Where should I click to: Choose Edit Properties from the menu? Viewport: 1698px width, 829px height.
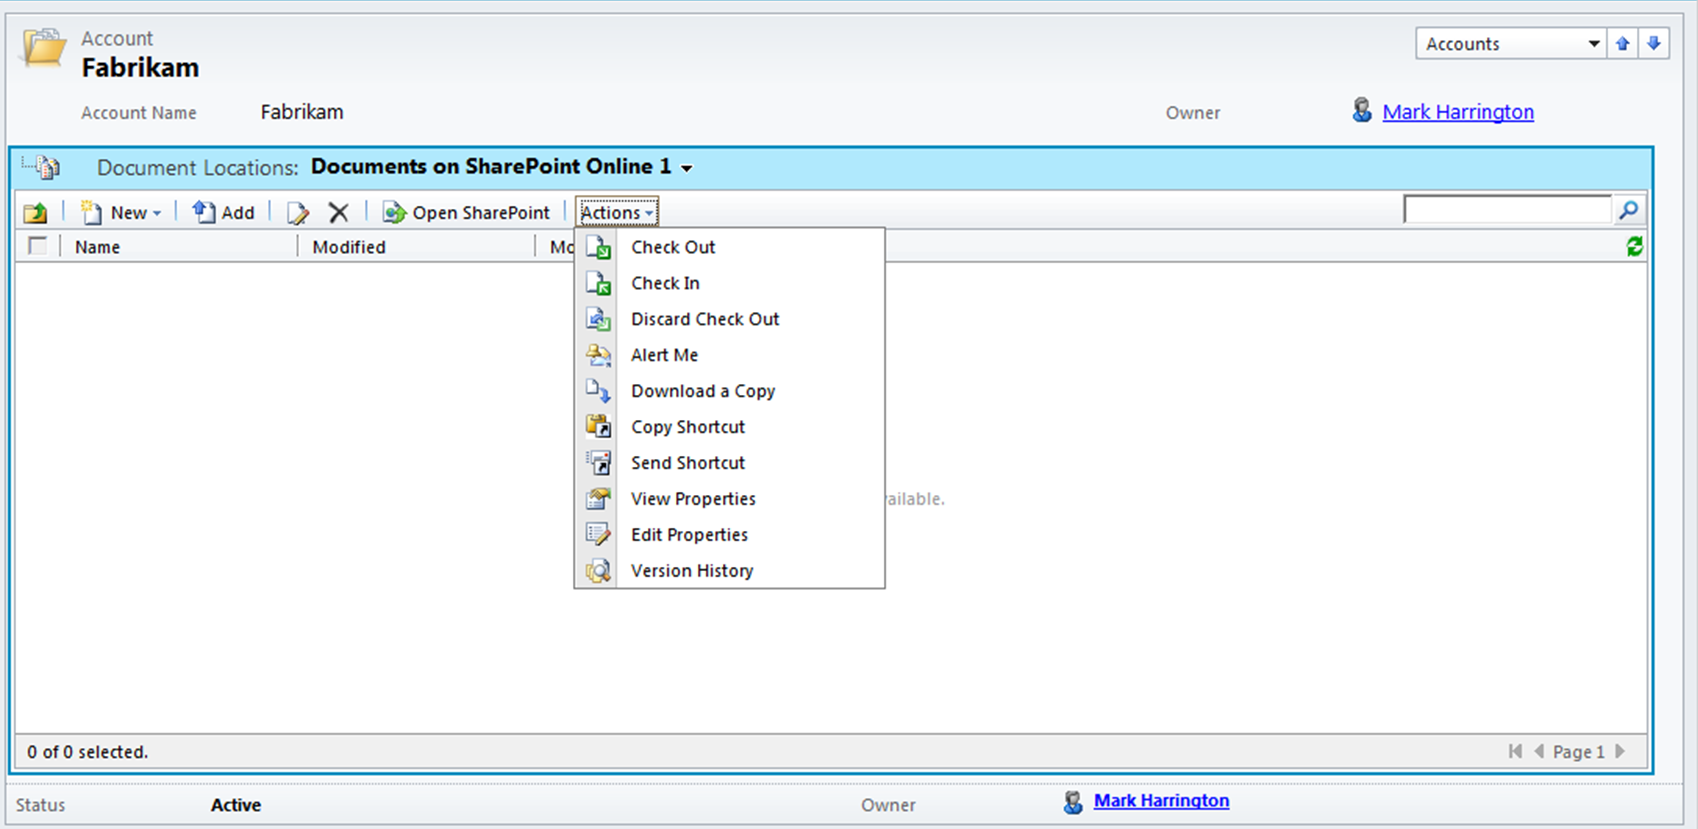tap(689, 535)
